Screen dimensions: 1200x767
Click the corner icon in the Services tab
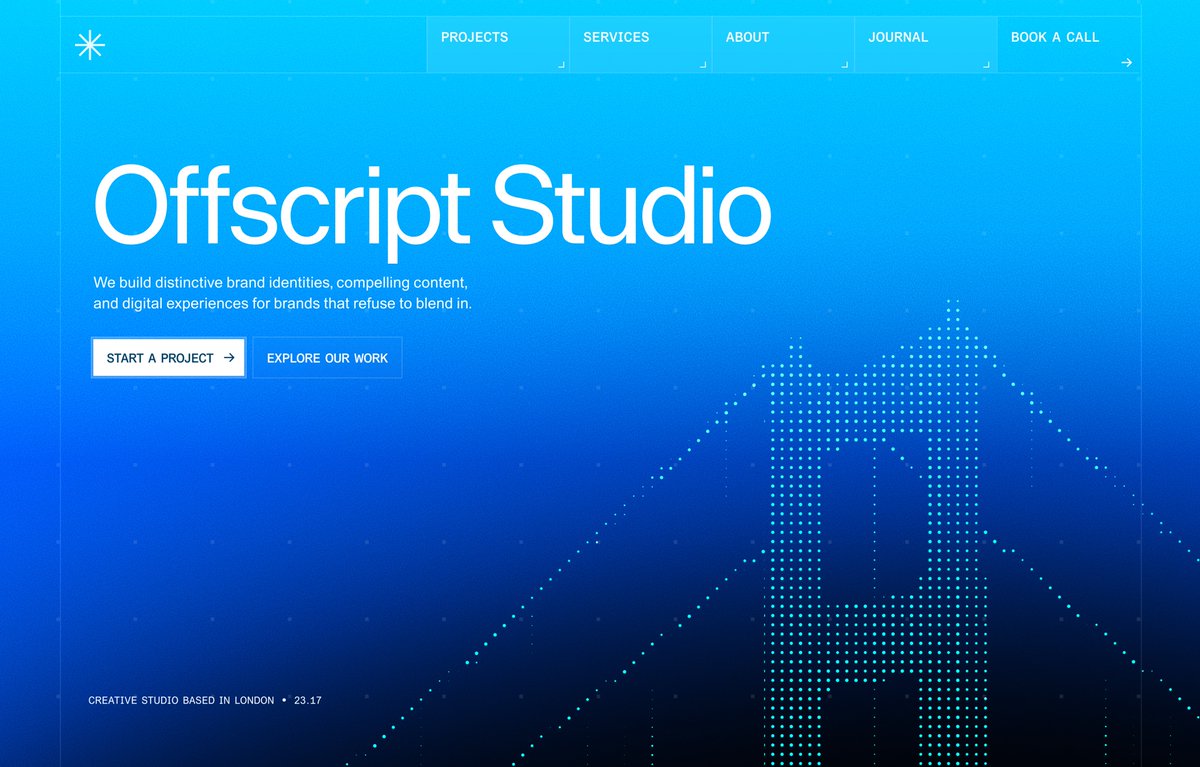point(703,64)
